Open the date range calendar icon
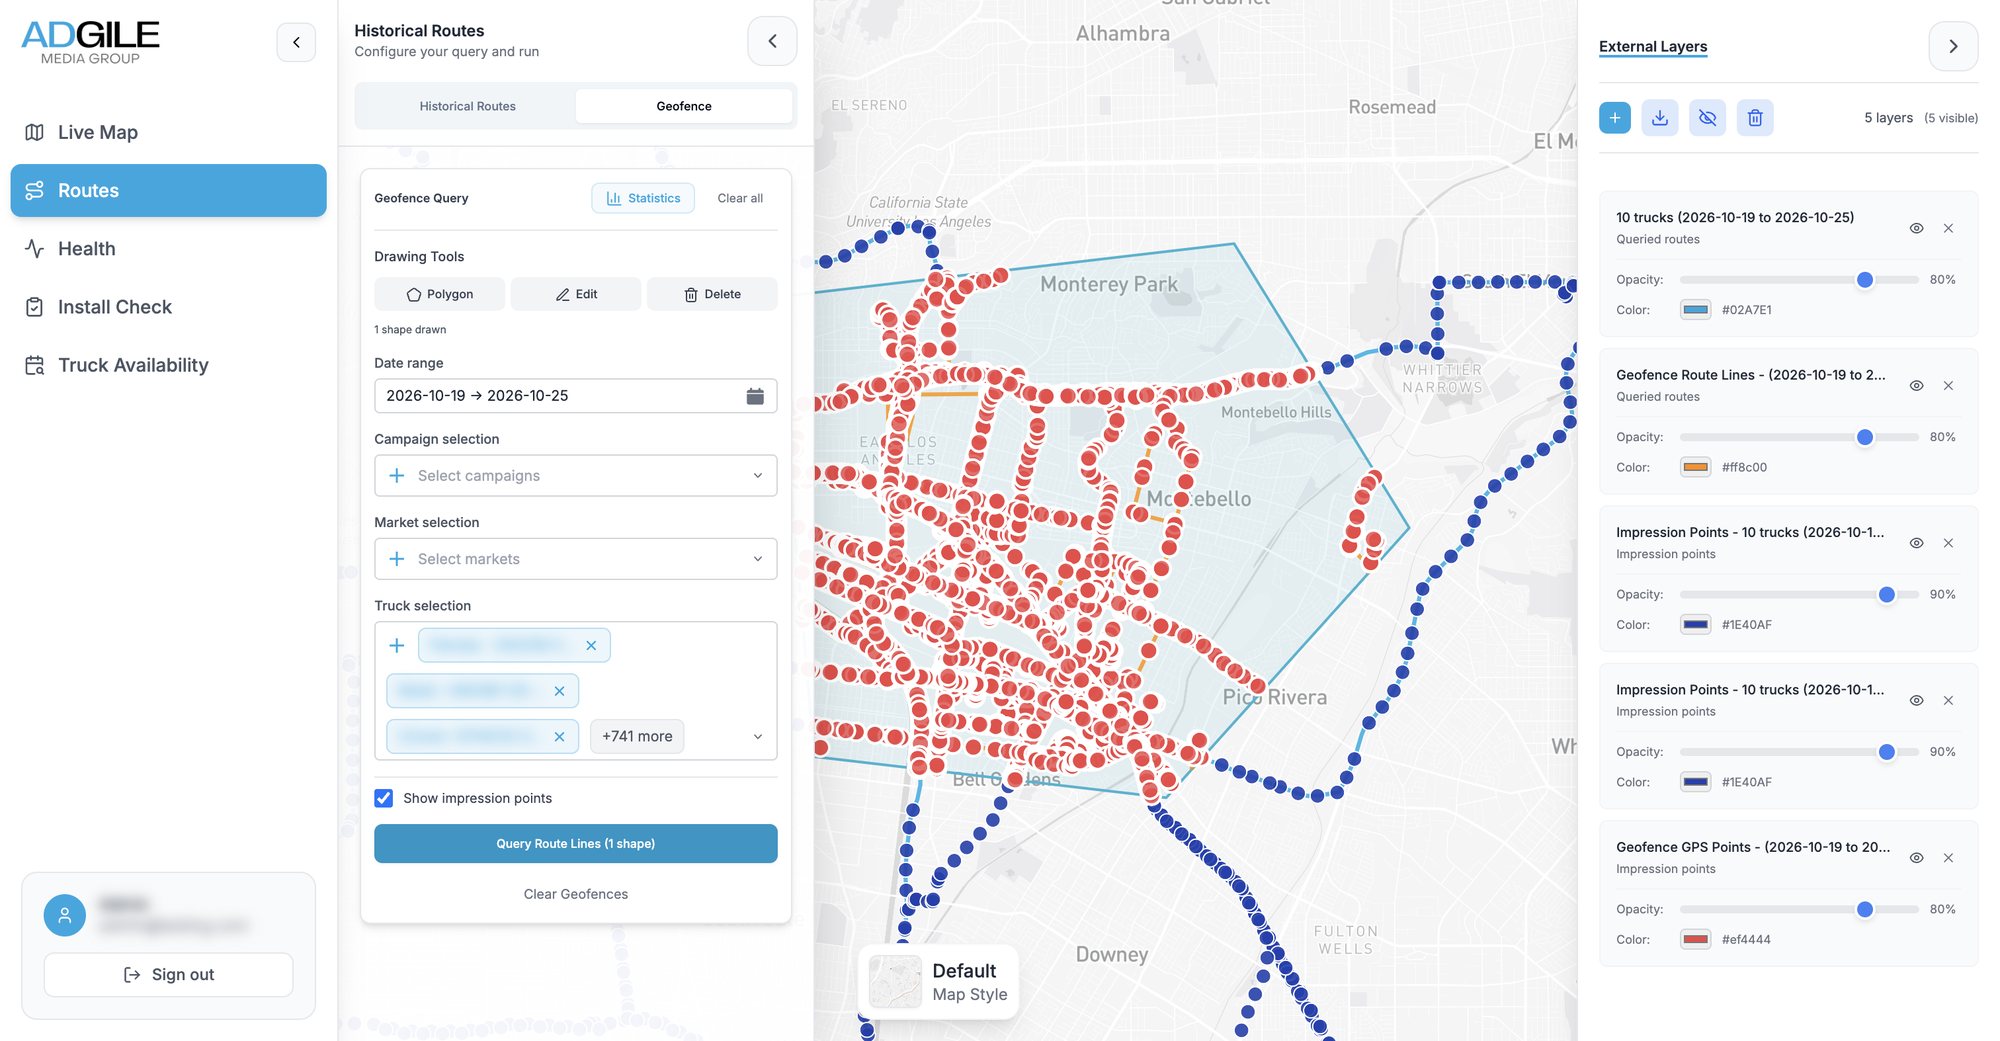 (x=755, y=396)
